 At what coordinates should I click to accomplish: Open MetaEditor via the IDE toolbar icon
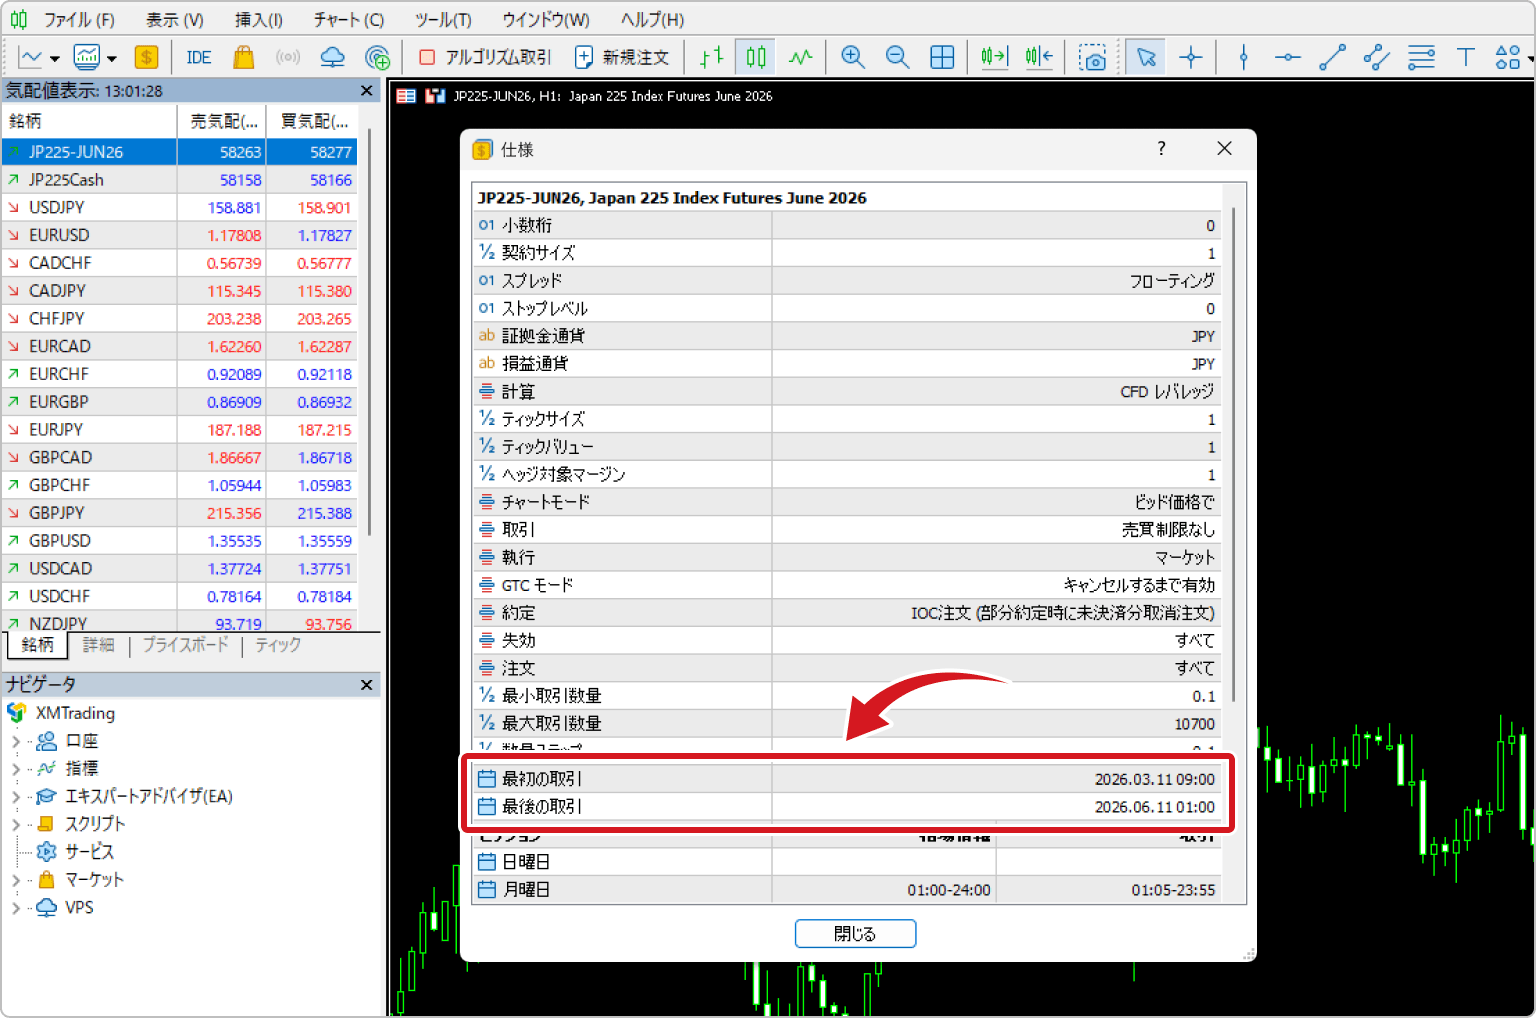(x=197, y=57)
